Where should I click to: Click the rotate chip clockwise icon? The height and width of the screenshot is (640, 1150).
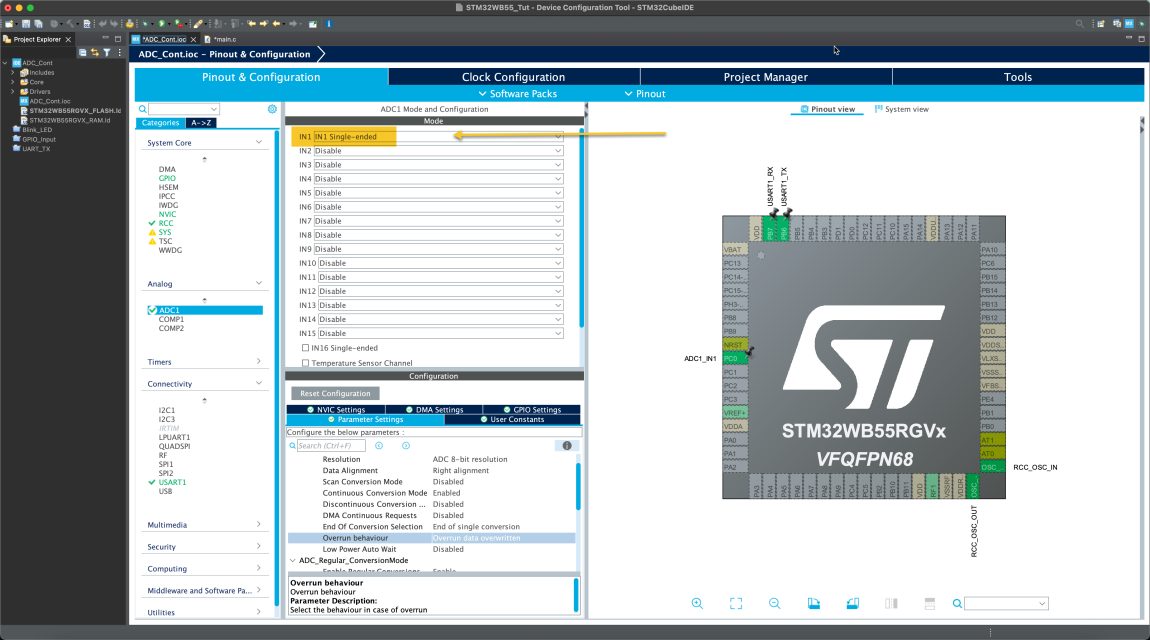813,603
